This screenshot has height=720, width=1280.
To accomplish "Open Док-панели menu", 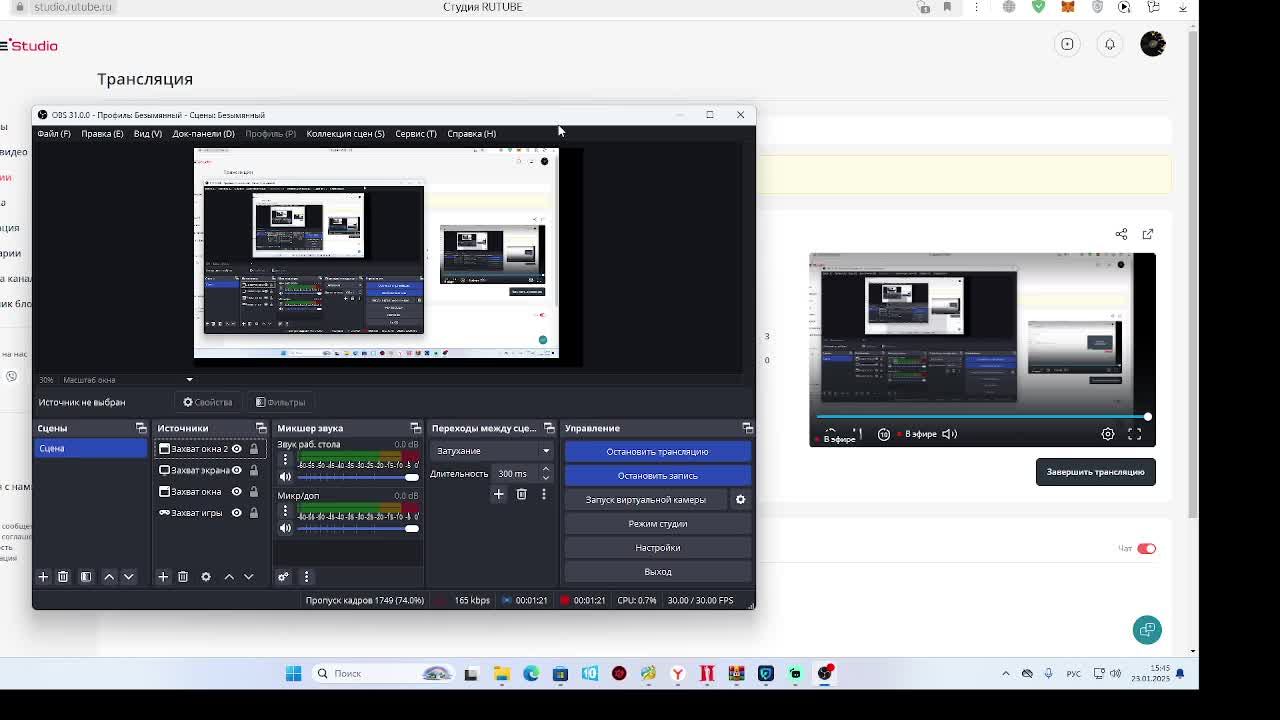I will [203, 134].
